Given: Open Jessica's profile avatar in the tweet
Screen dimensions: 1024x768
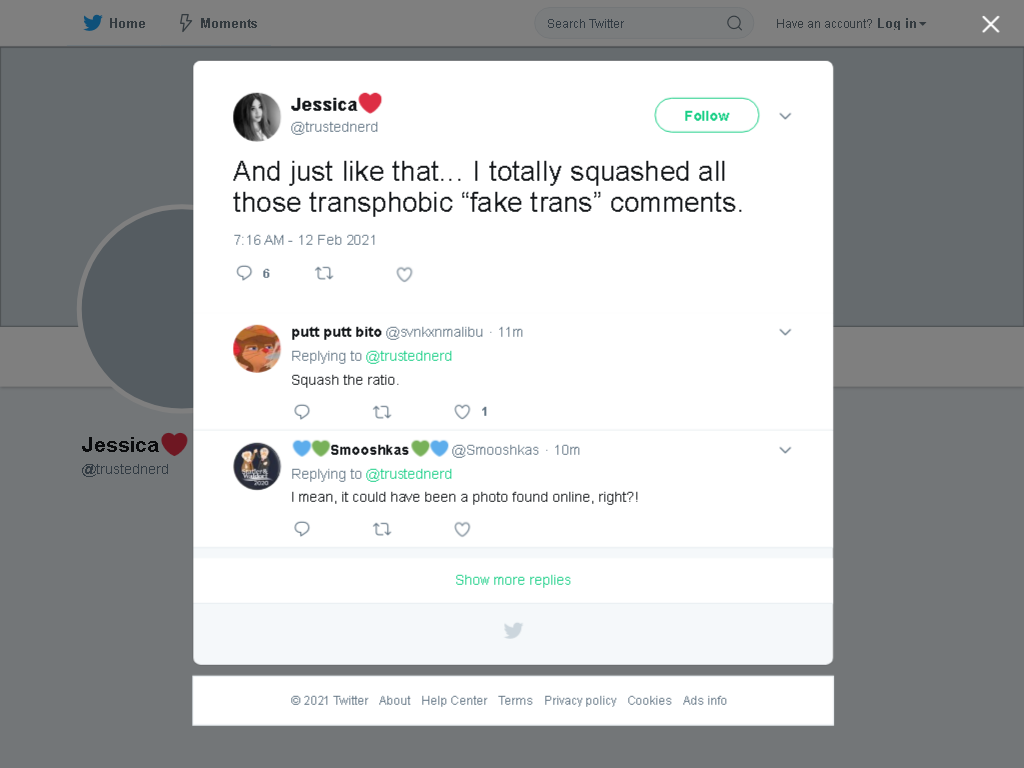Looking at the screenshot, I should [257, 117].
